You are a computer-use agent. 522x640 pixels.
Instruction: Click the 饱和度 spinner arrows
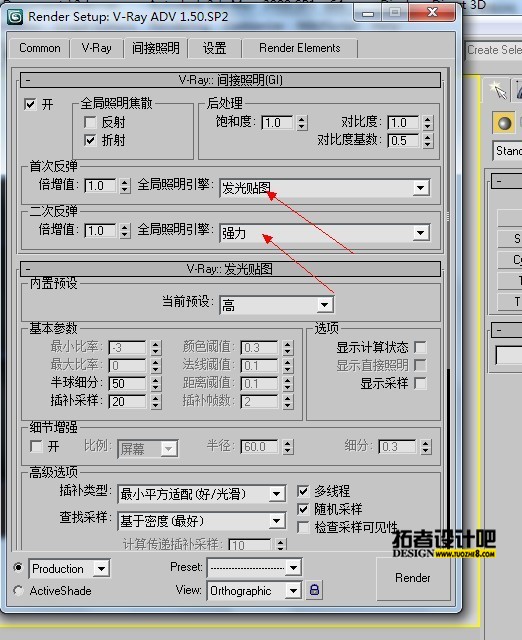pos(302,122)
